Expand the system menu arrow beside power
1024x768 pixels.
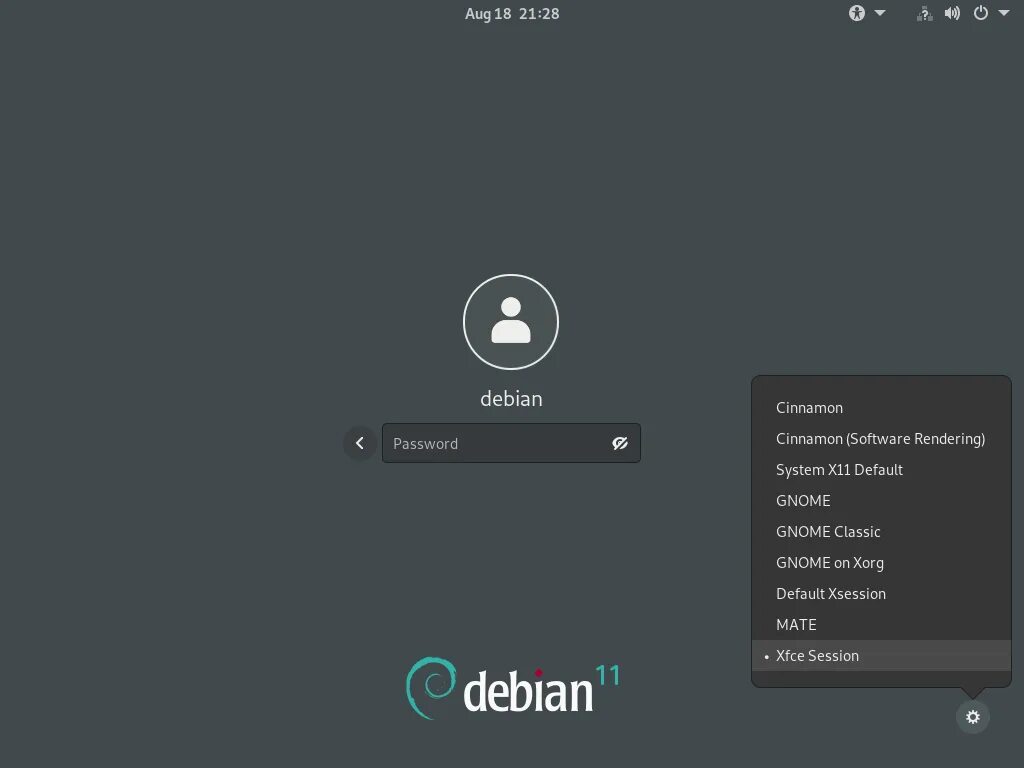pyautogui.click(x=1004, y=13)
